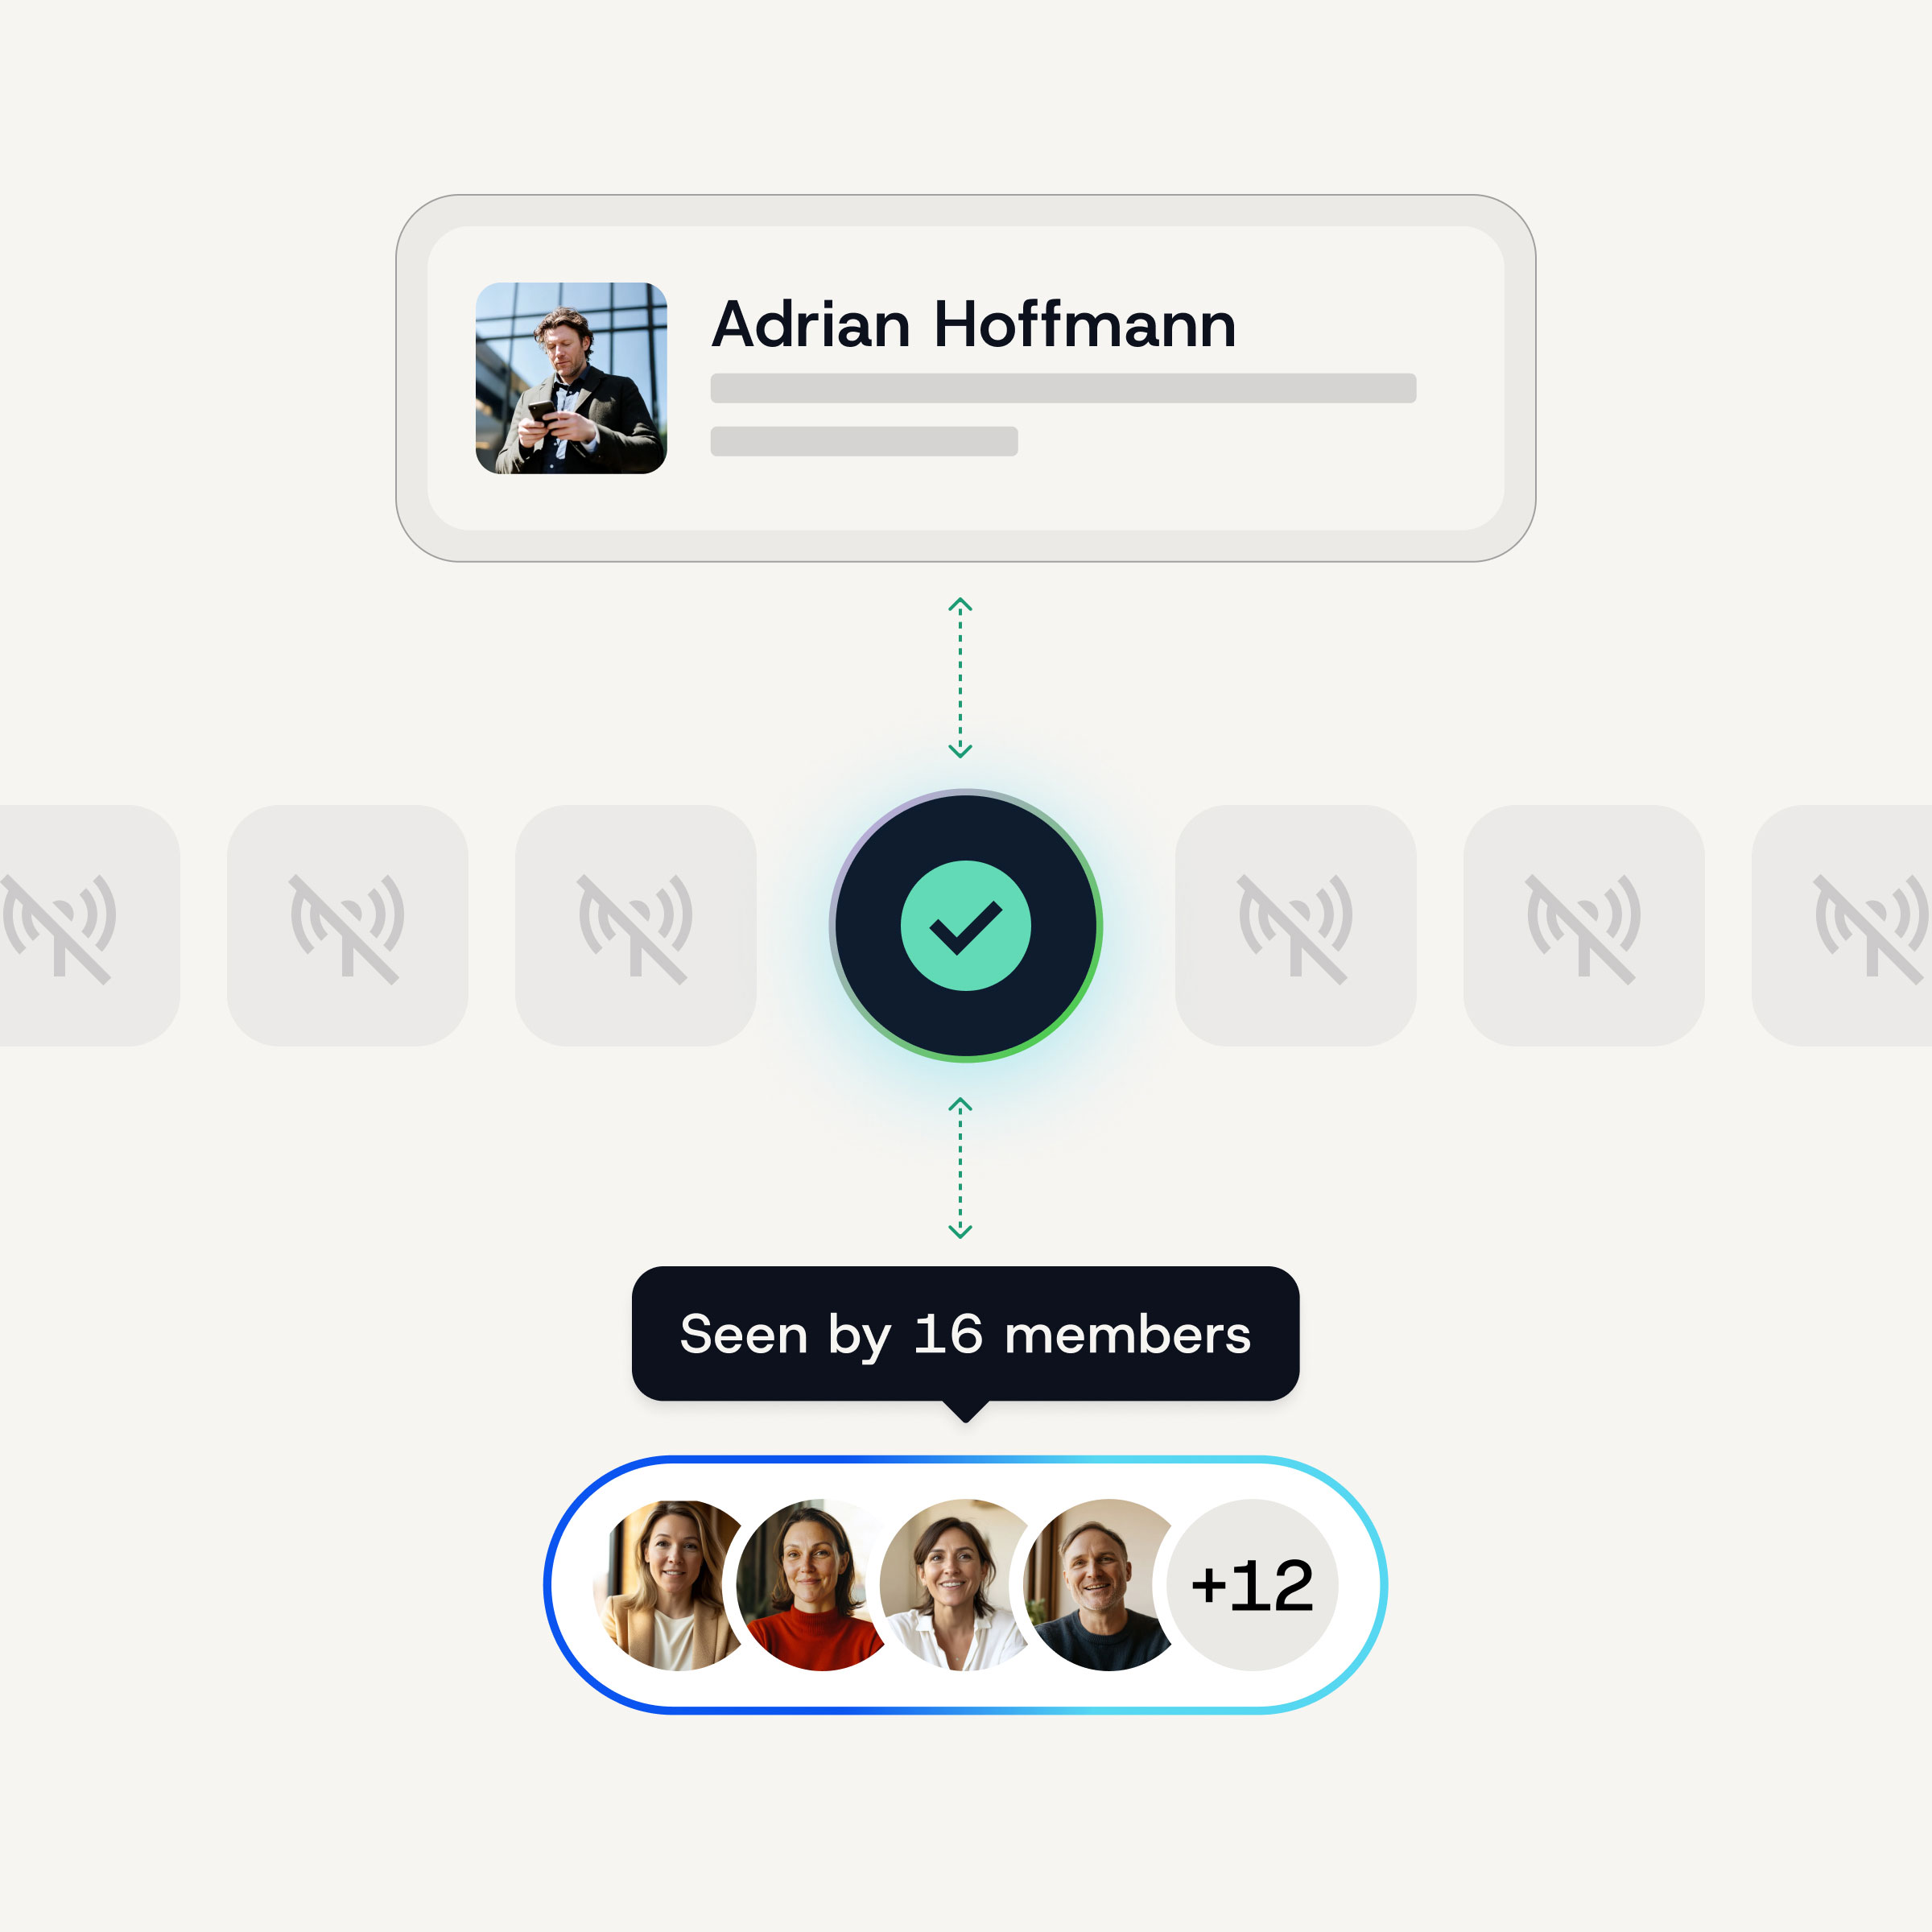
Task: Click the "Seen by 16 members" tooltip
Action: 965,1333
